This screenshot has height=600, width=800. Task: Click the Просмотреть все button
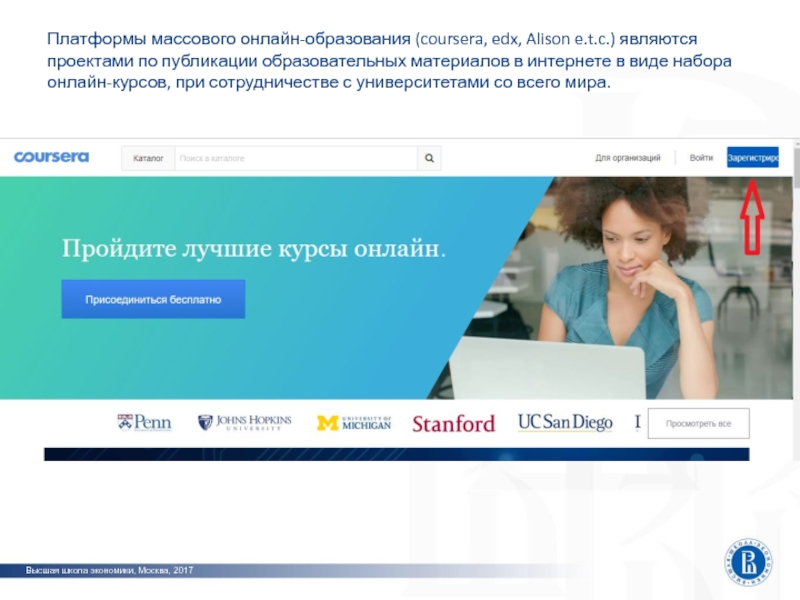698,424
